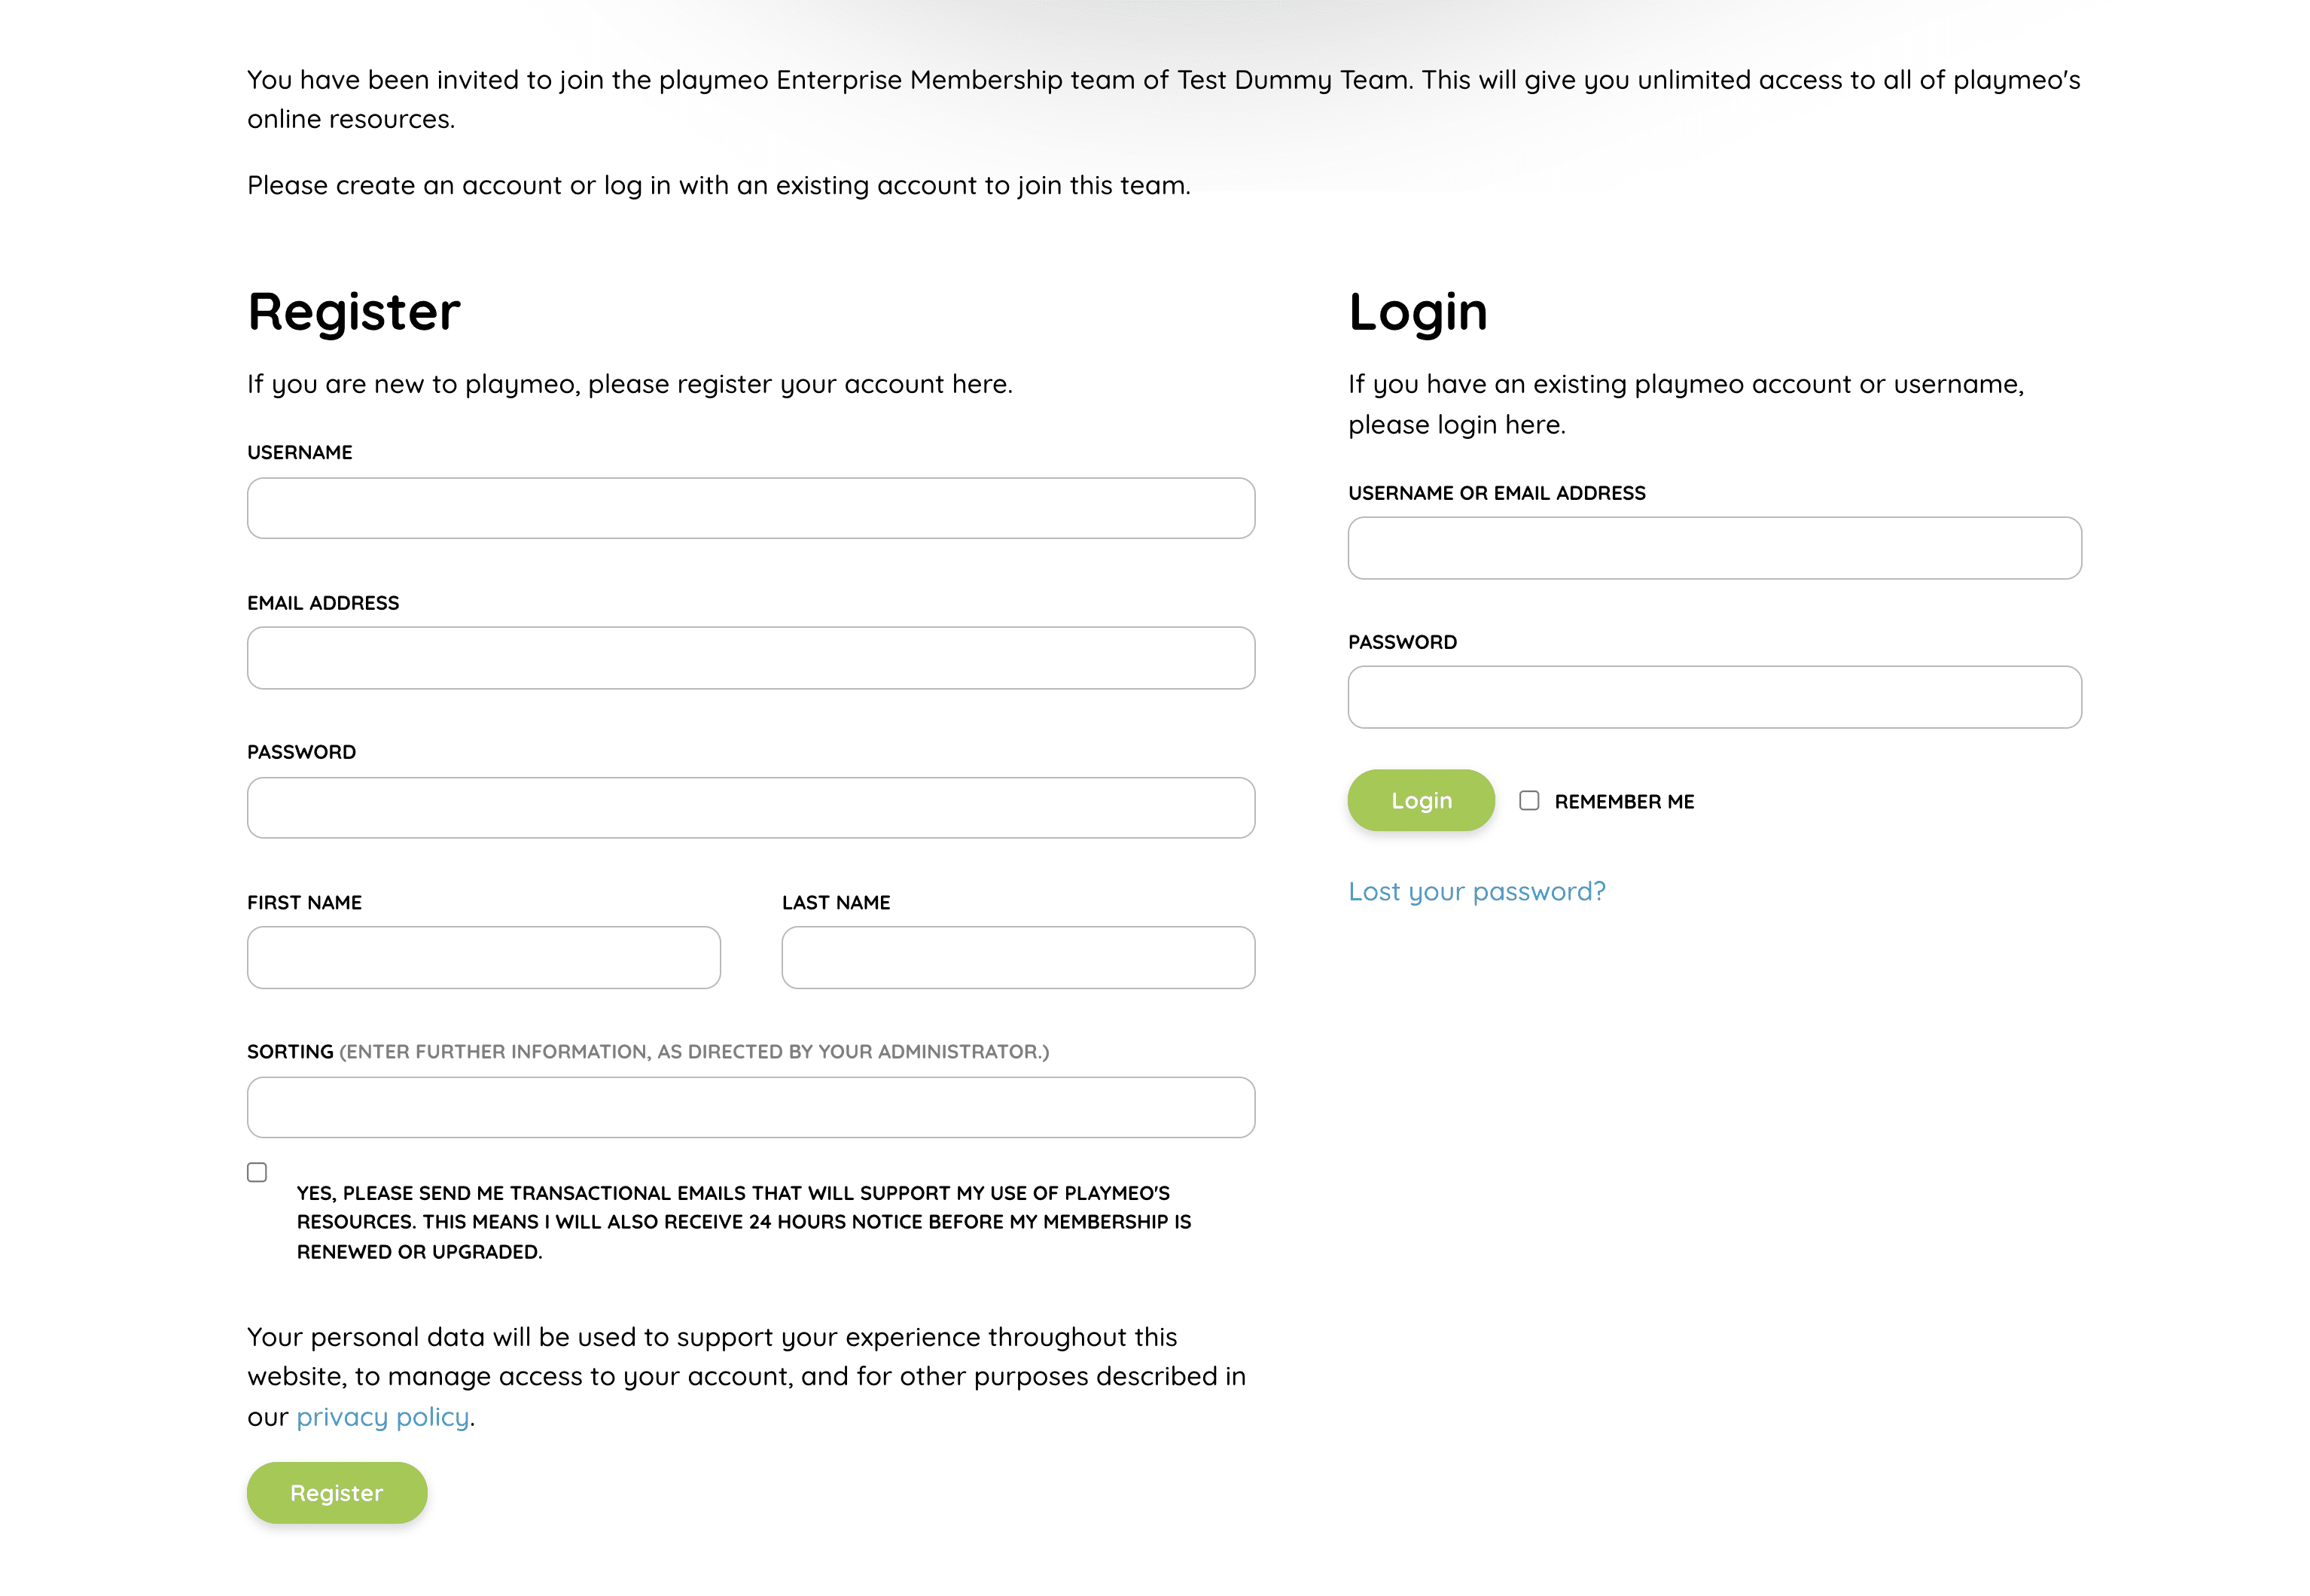Click the SORTING information field
The image size is (2310, 1596).
pos(750,1106)
